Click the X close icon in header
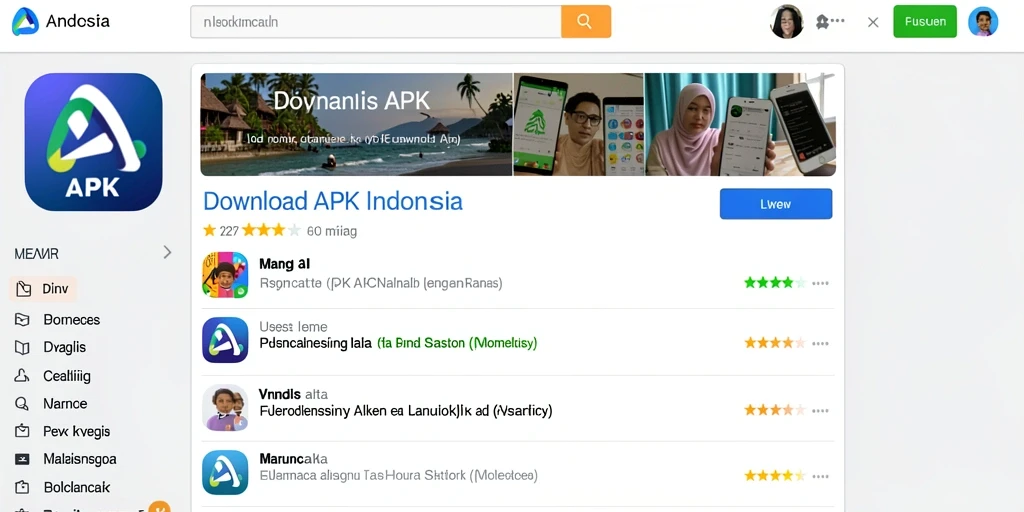The height and width of the screenshot is (512, 1024). coord(872,22)
